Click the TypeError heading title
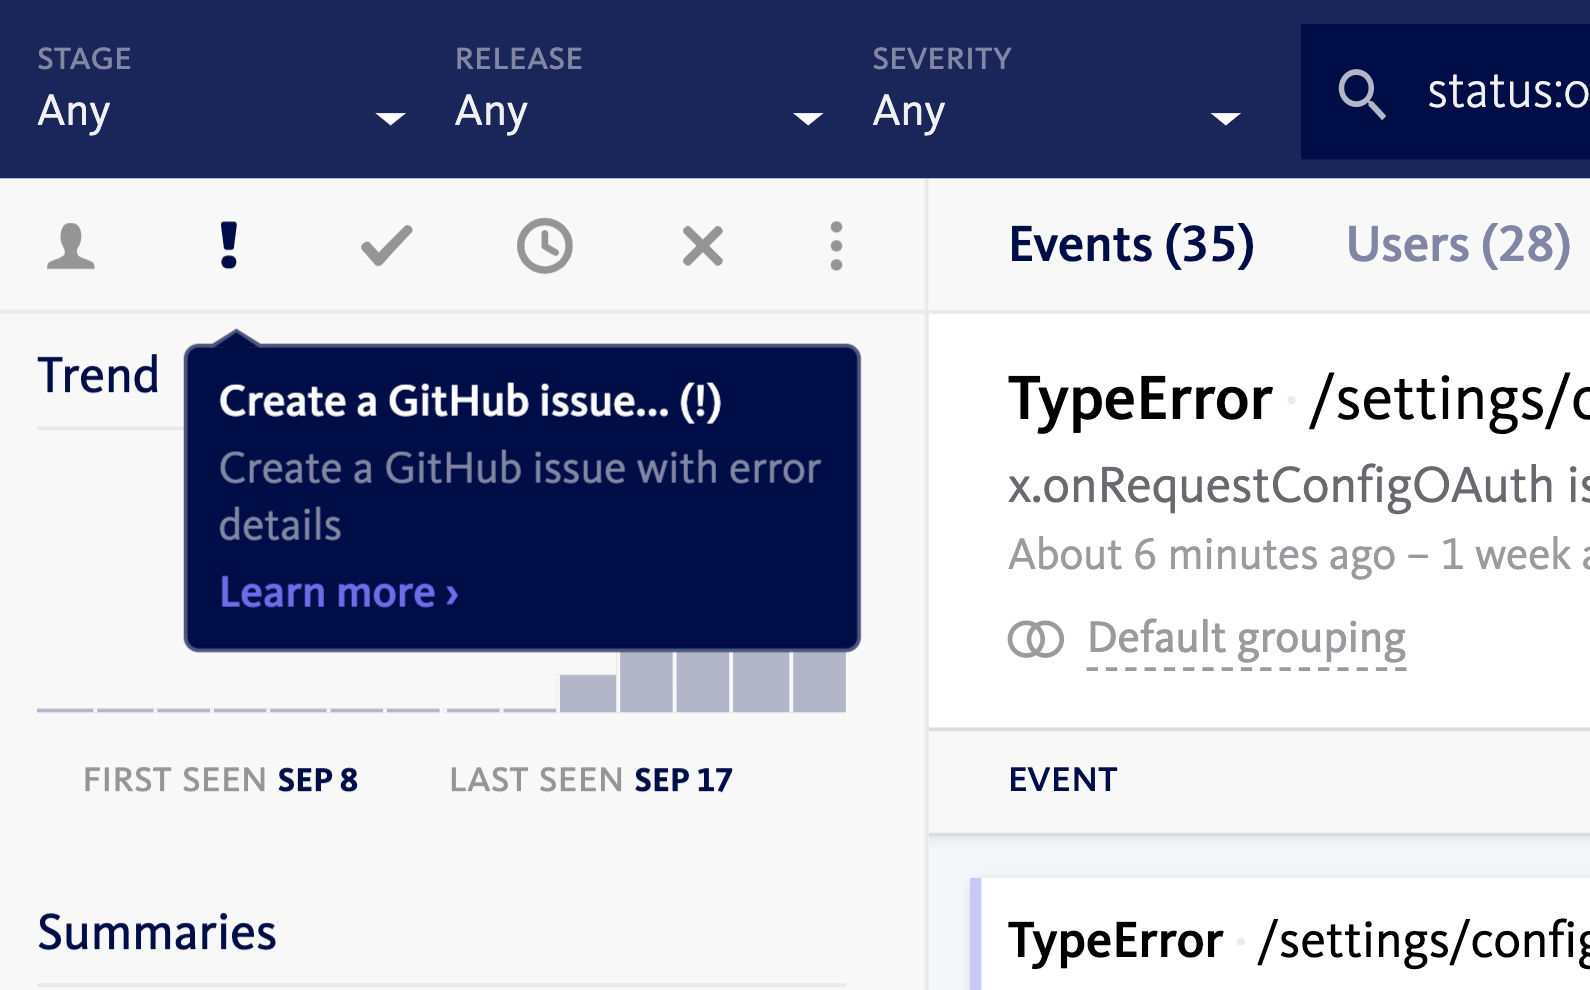 pos(1140,399)
